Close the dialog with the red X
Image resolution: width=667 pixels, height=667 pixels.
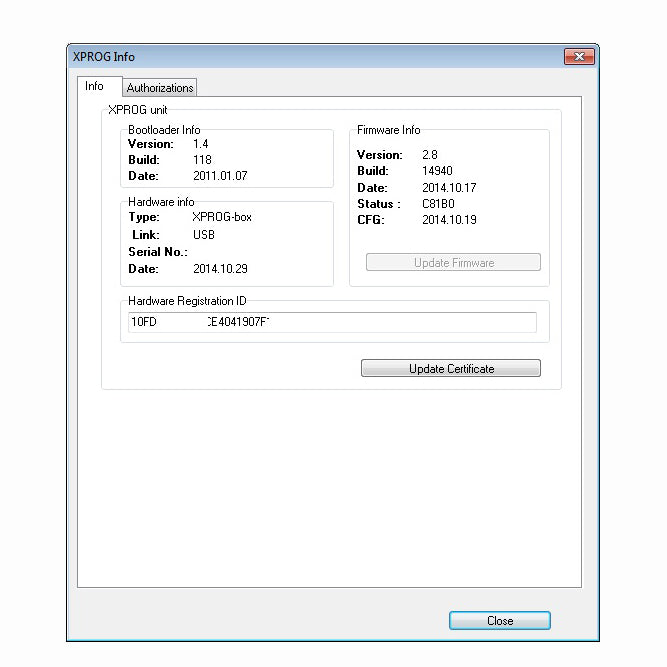(579, 57)
